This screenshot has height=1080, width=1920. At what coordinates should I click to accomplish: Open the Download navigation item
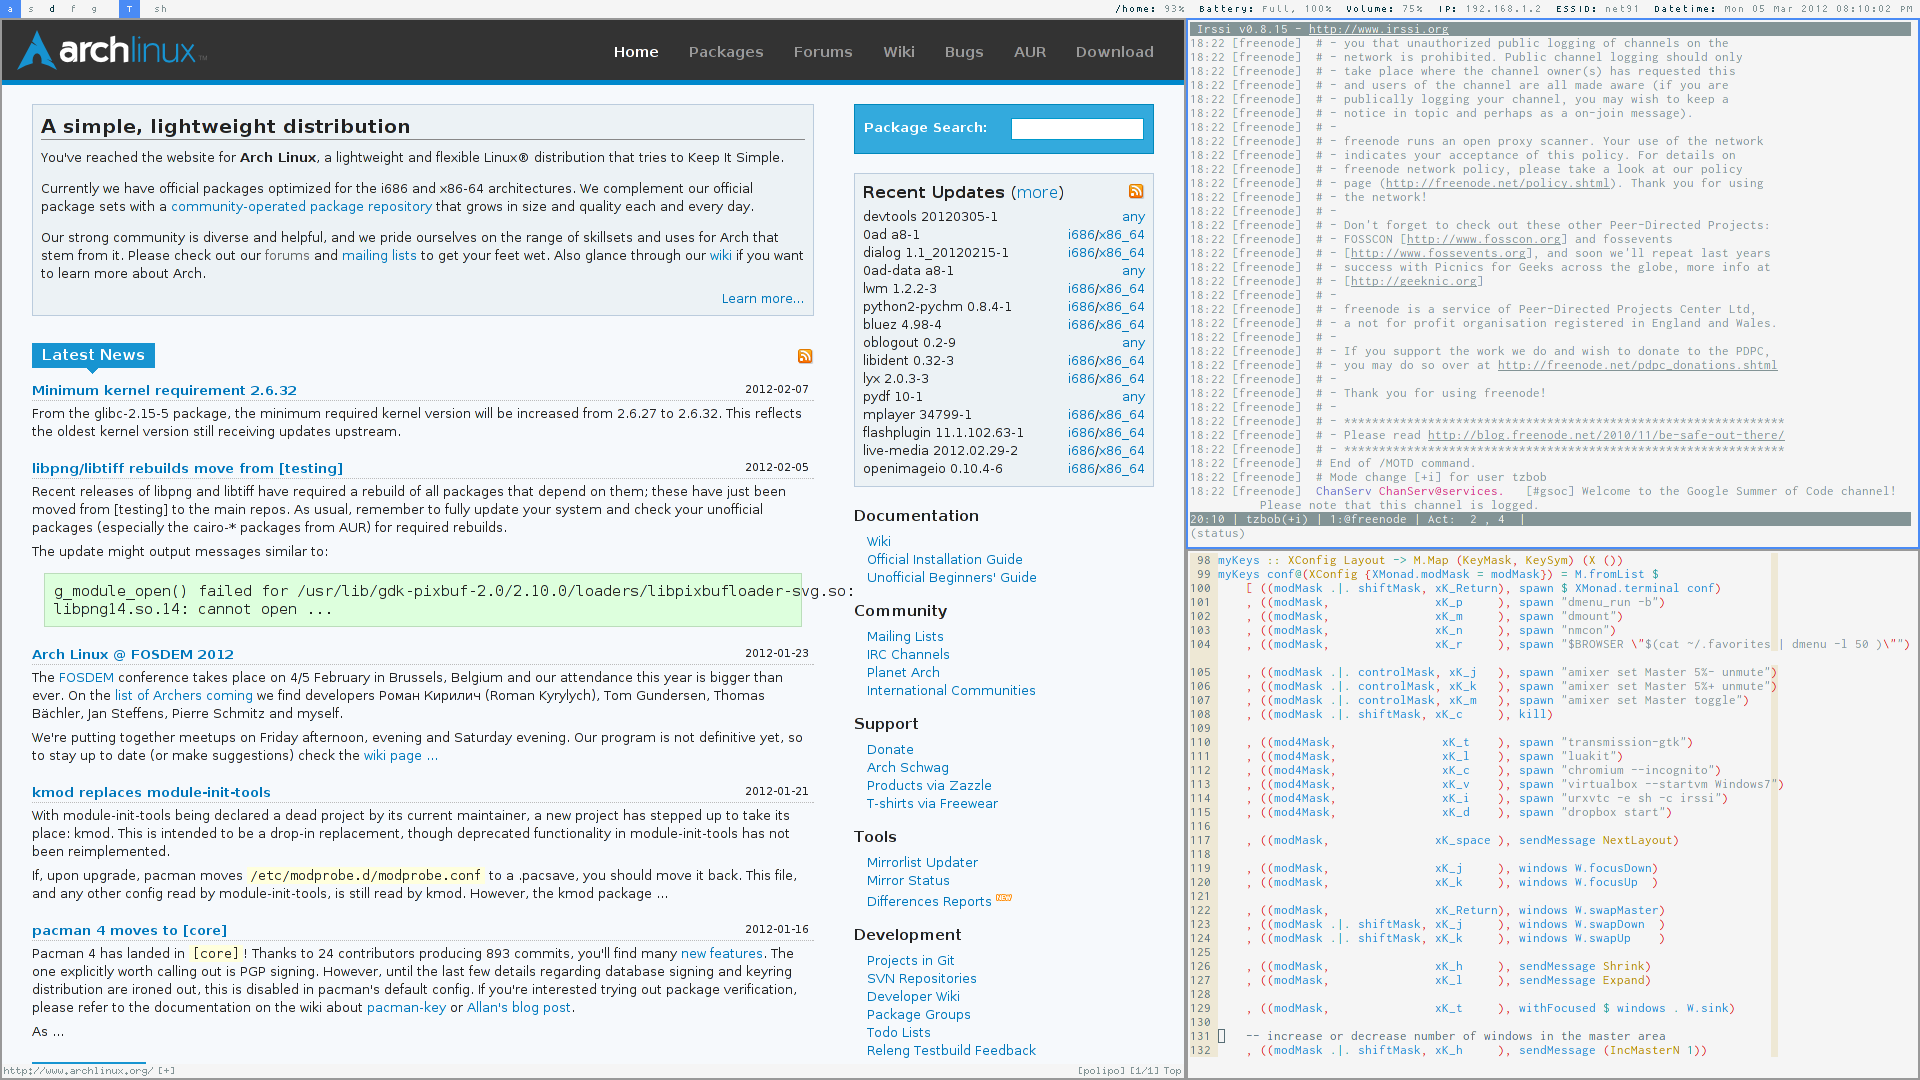click(1115, 52)
